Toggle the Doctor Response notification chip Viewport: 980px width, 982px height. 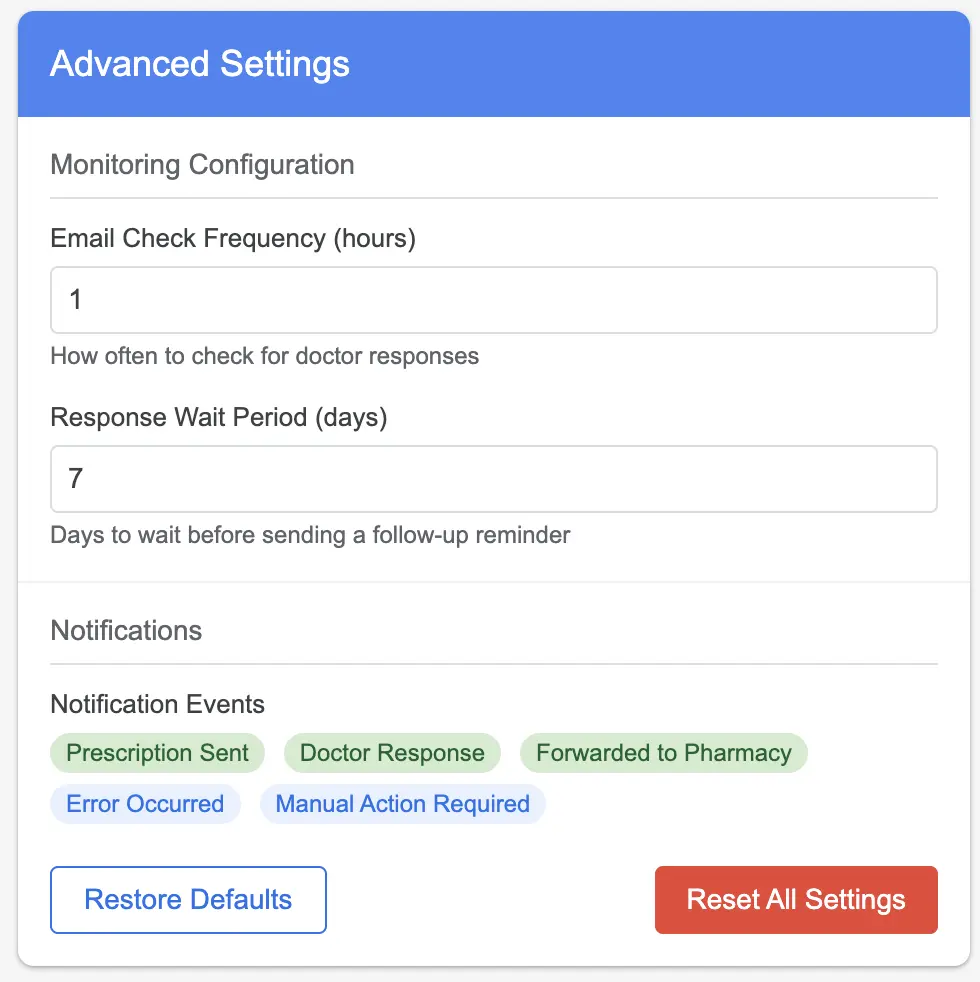pos(392,753)
